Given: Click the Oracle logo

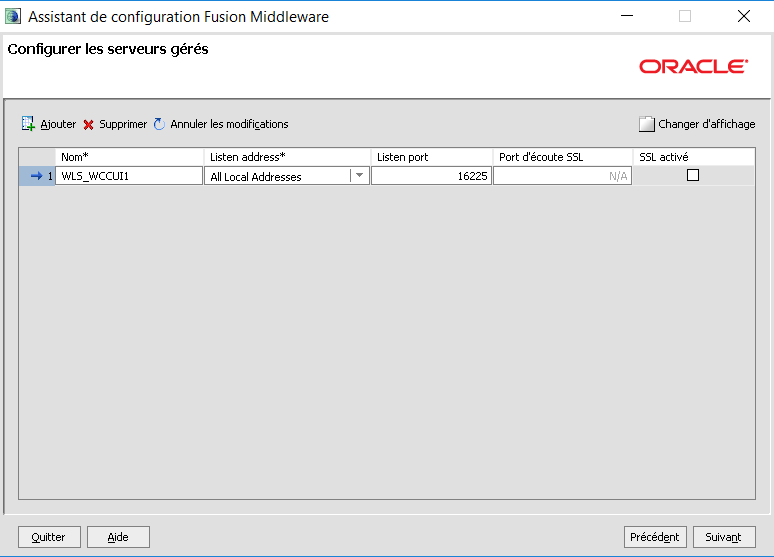Looking at the screenshot, I should (x=693, y=66).
